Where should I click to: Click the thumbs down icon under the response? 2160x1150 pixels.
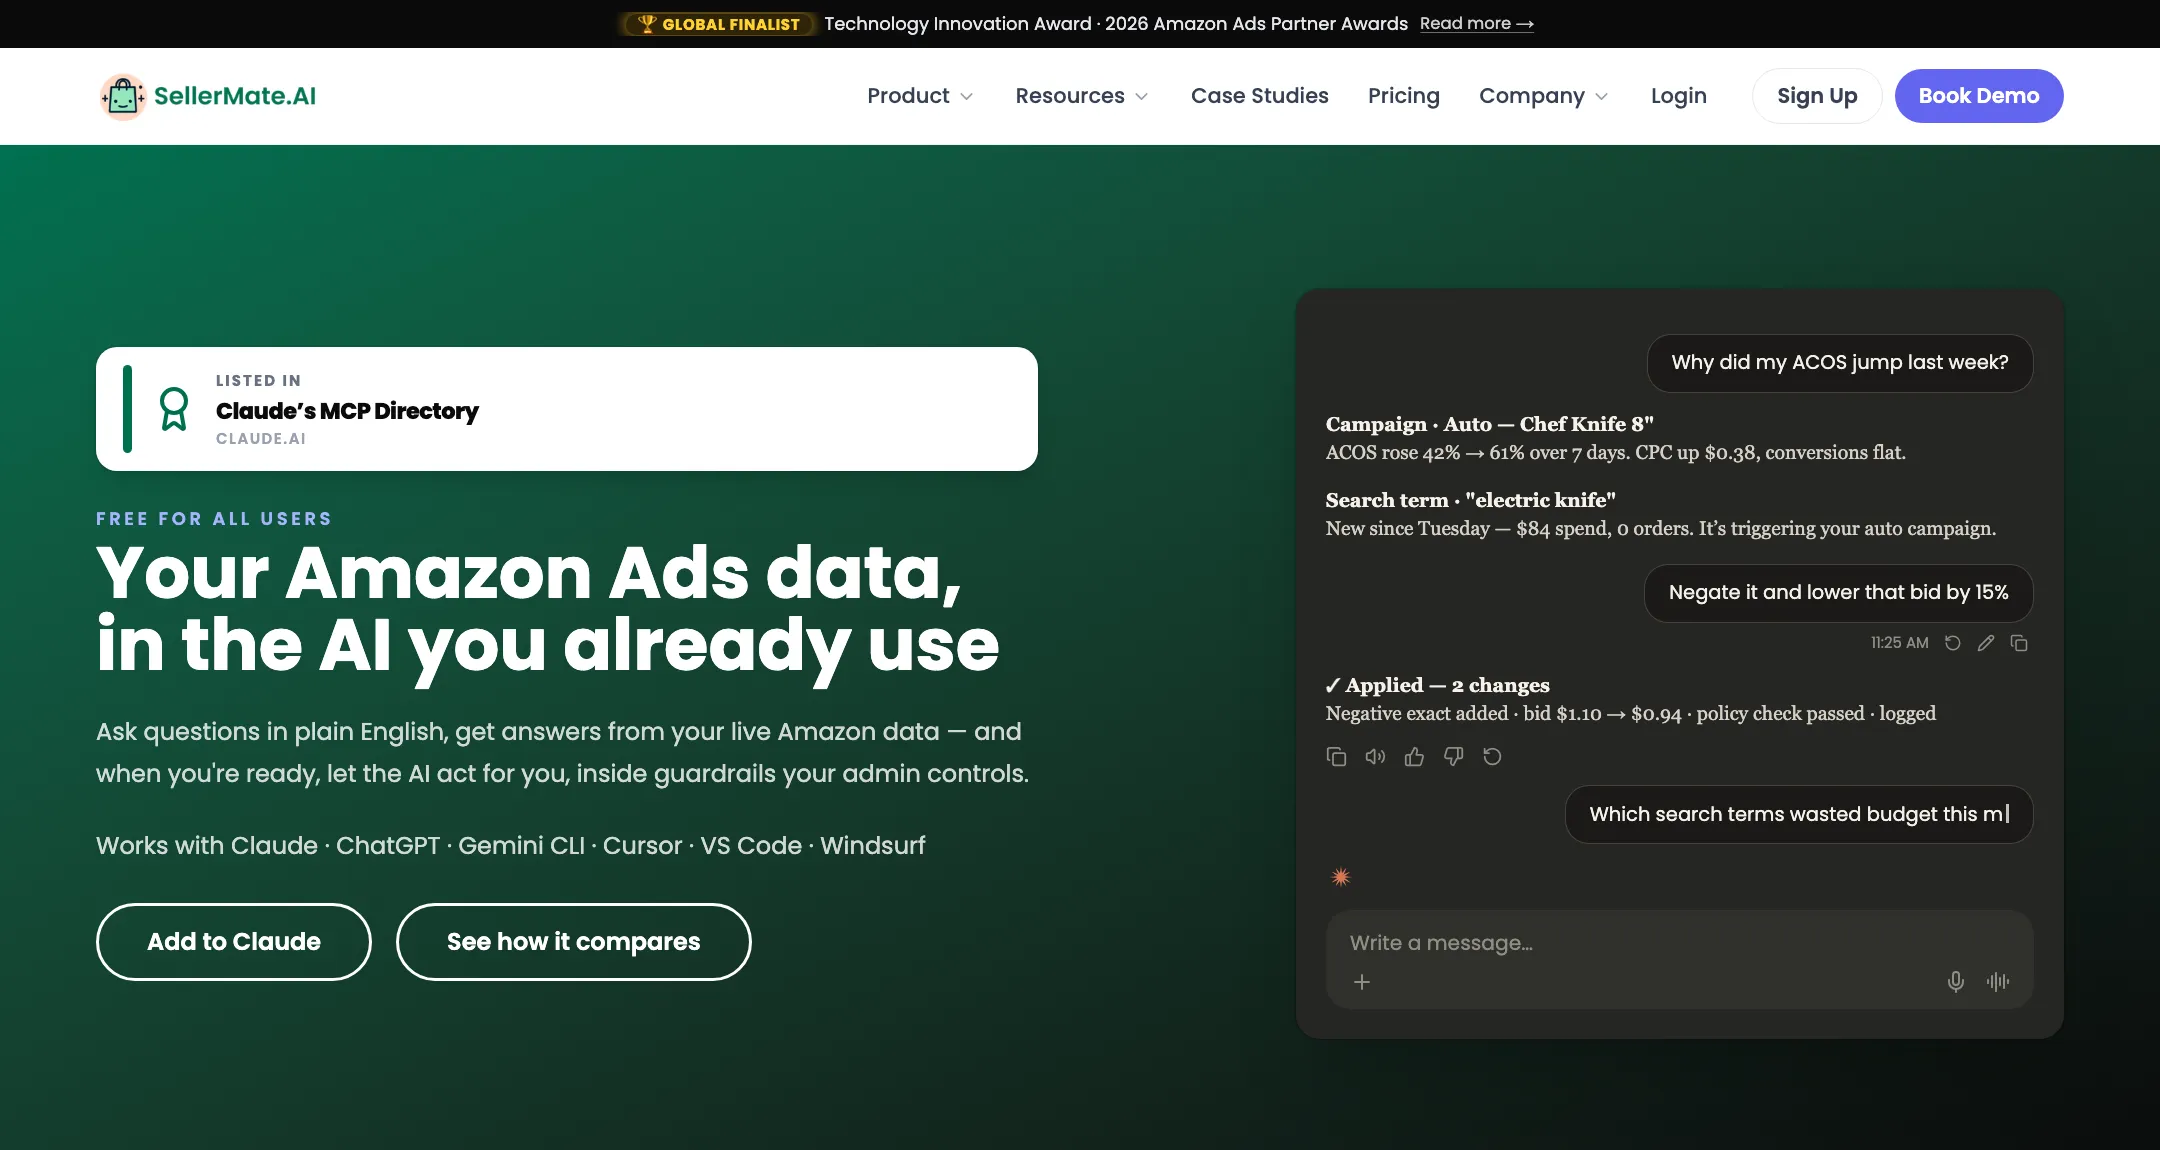coord(1453,757)
